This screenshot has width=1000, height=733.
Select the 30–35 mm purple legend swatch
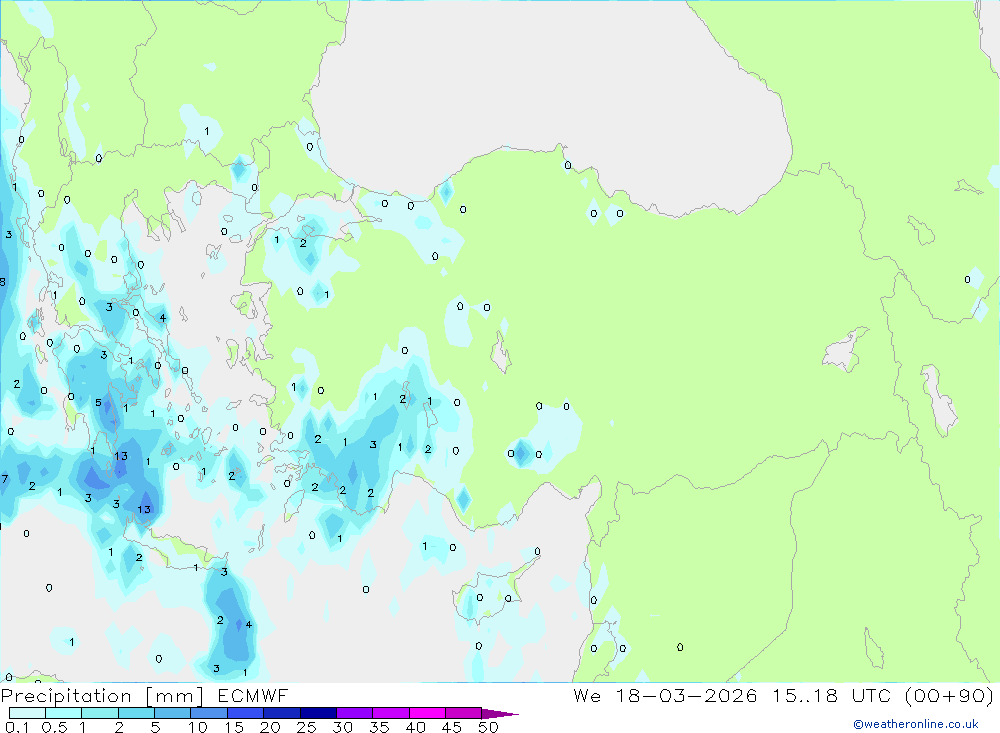355,713
